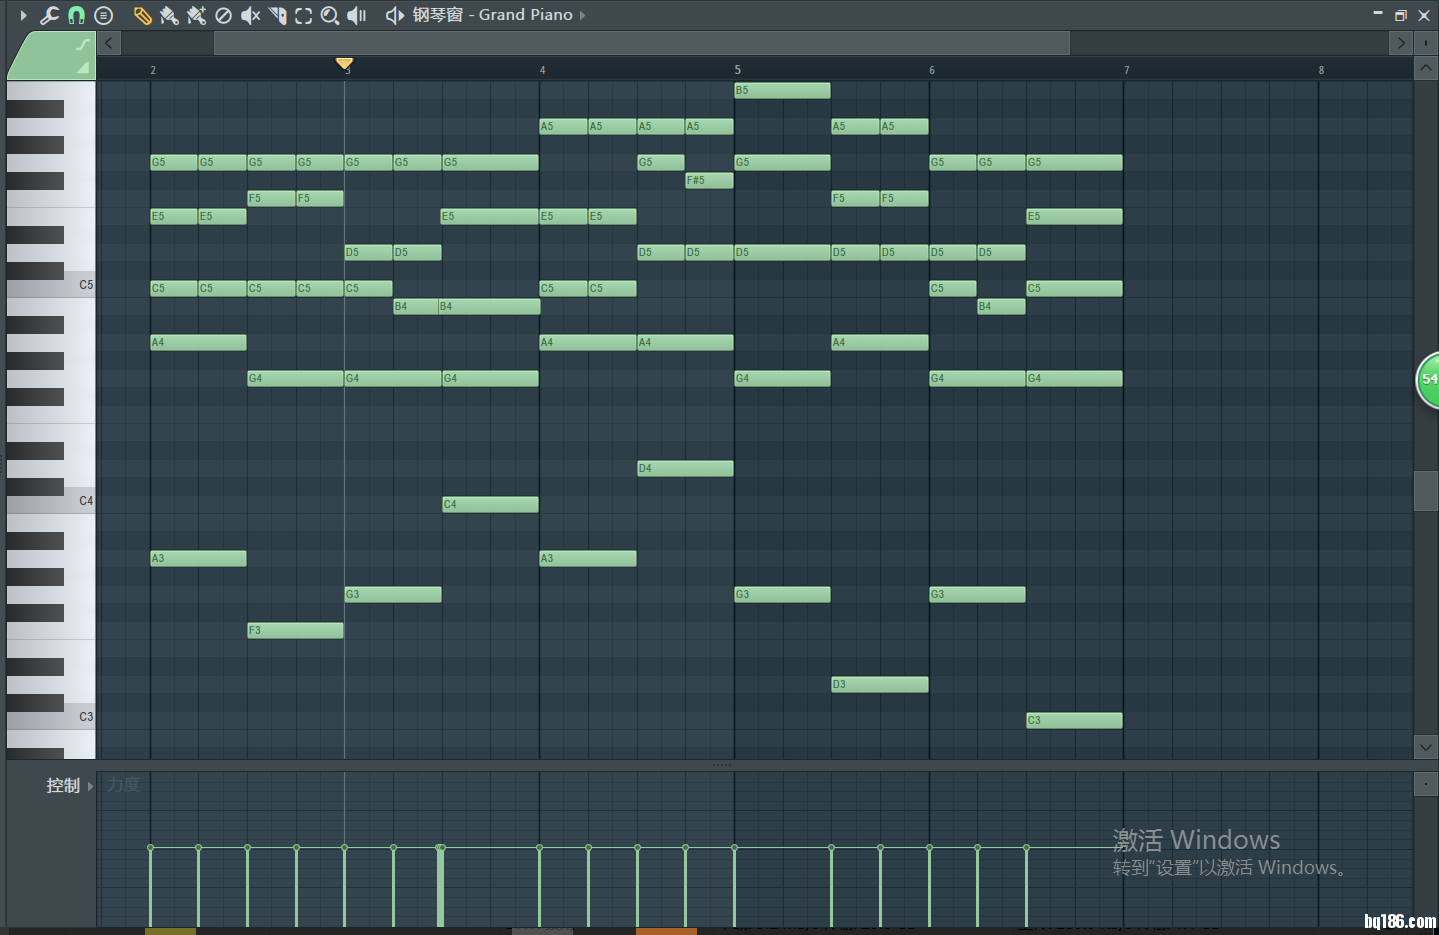The height and width of the screenshot is (935, 1439).
Task: Click the horizontal scroll right arrow
Action: (x=1400, y=43)
